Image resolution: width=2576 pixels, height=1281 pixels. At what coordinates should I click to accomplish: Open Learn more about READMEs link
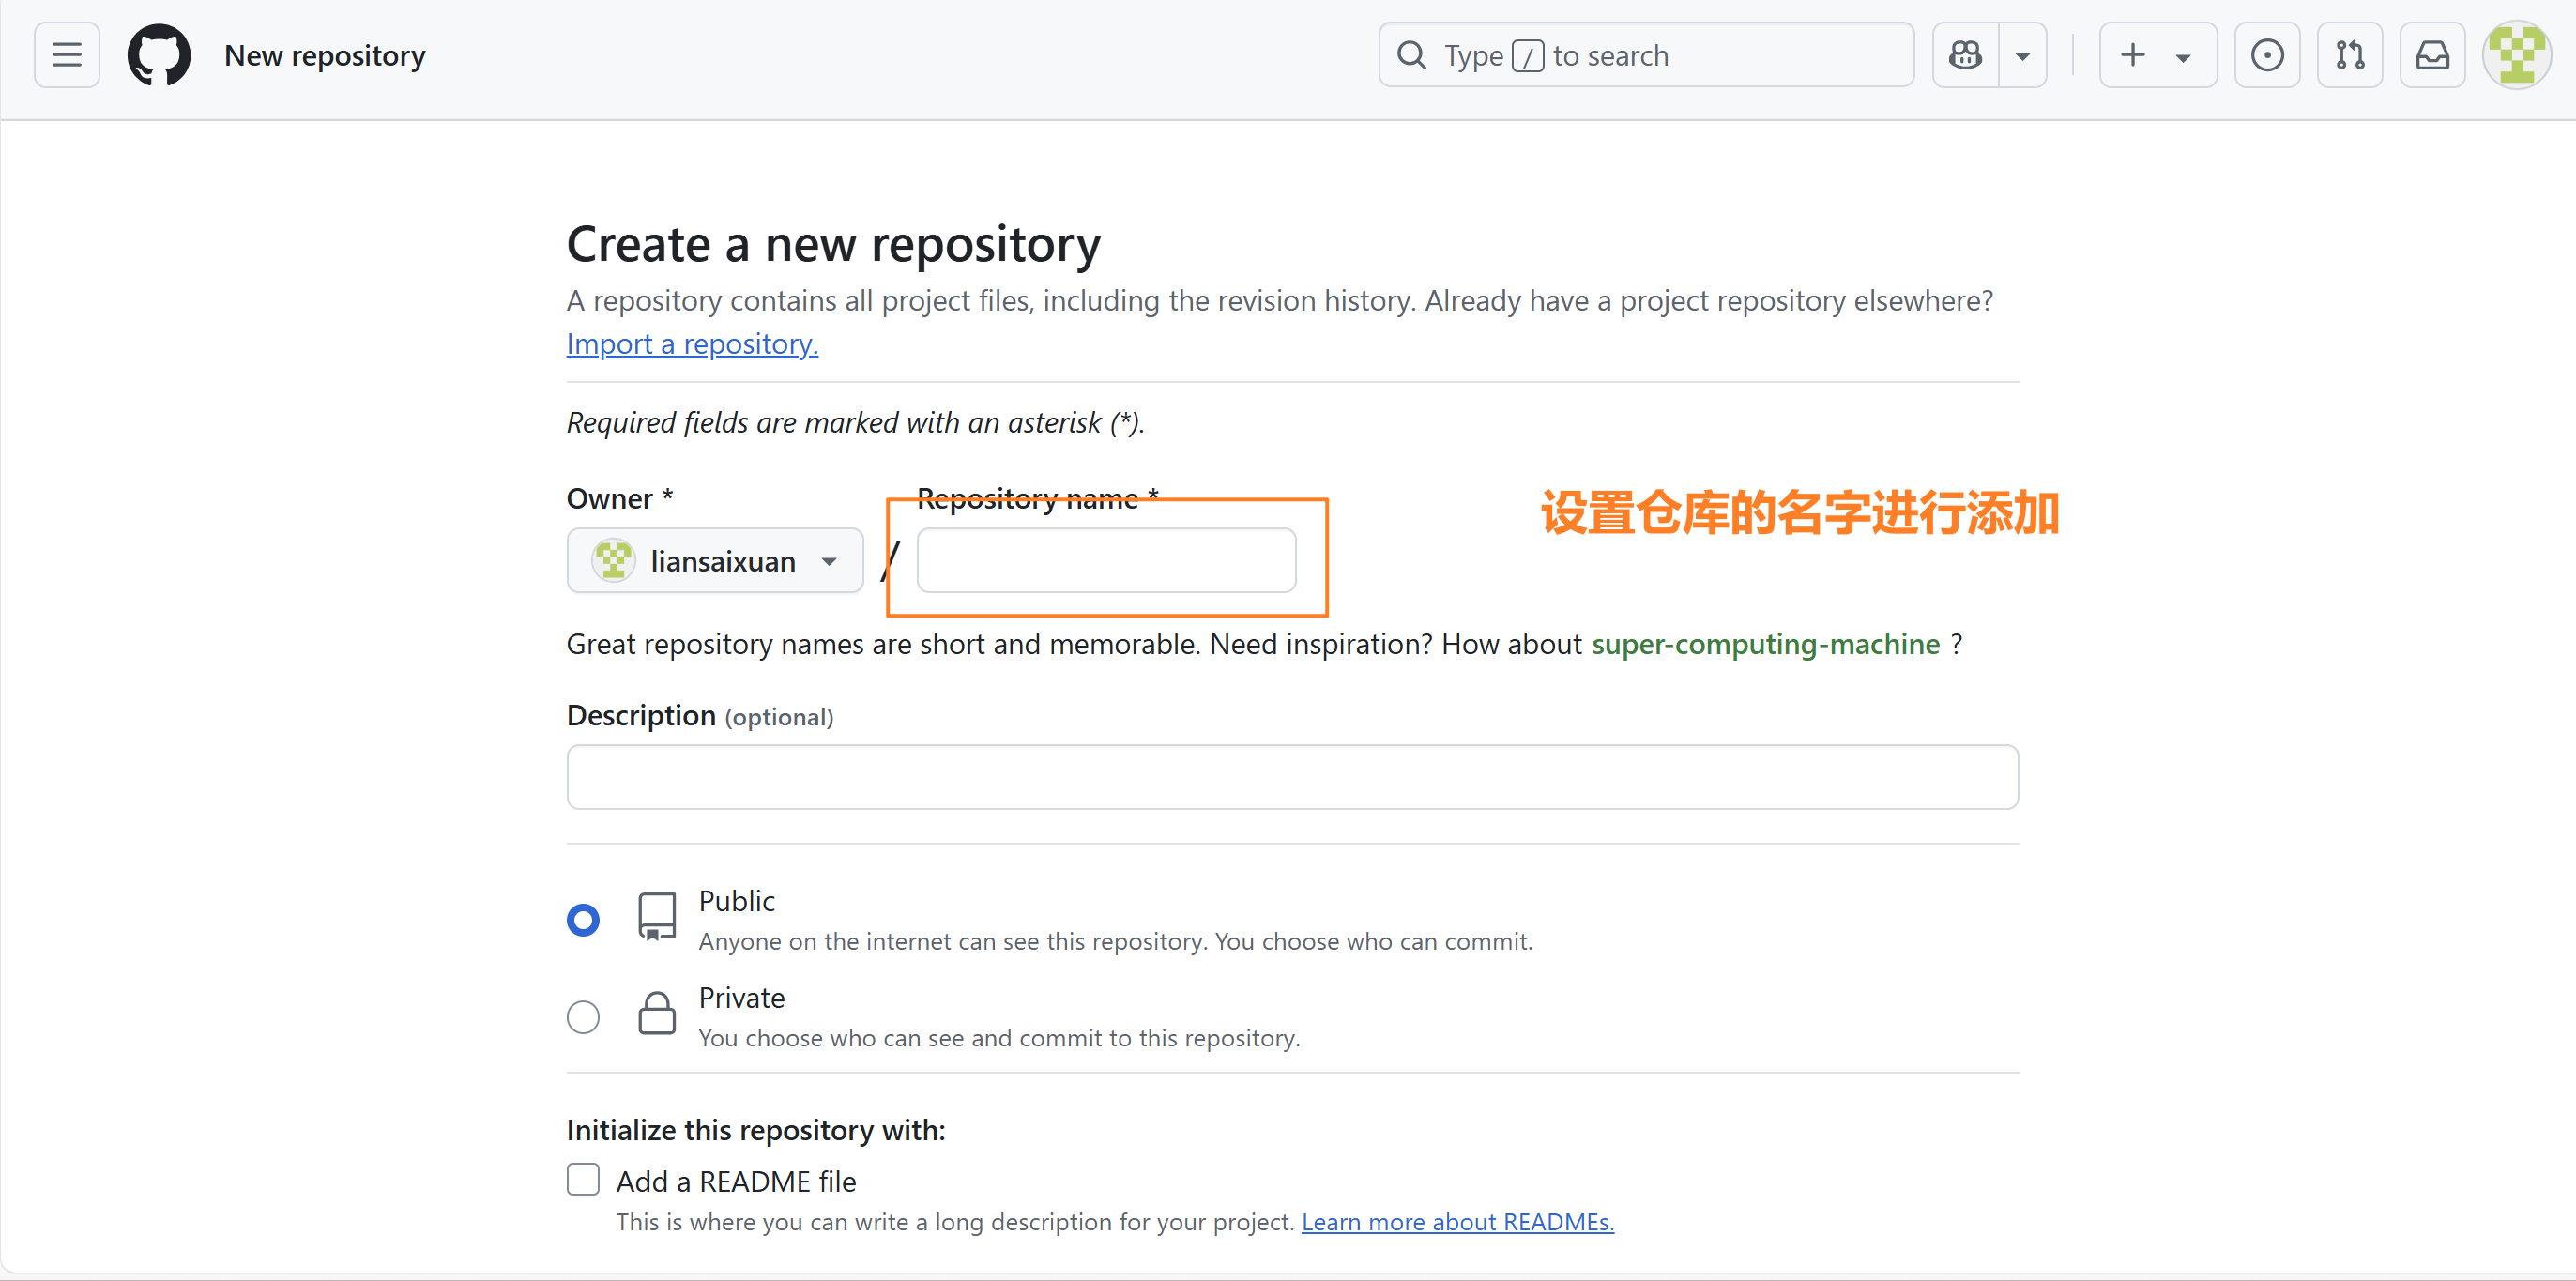pyautogui.click(x=1457, y=1222)
